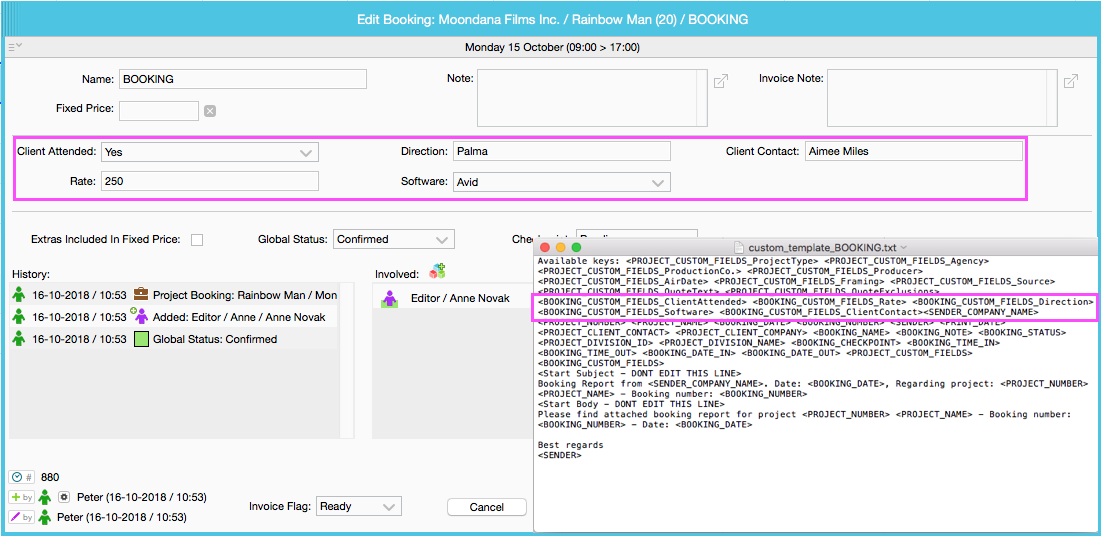The width and height of the screenshot is (1101, 536).
Task: Minimize the text file window with yellow button
Action: [560, 247]
